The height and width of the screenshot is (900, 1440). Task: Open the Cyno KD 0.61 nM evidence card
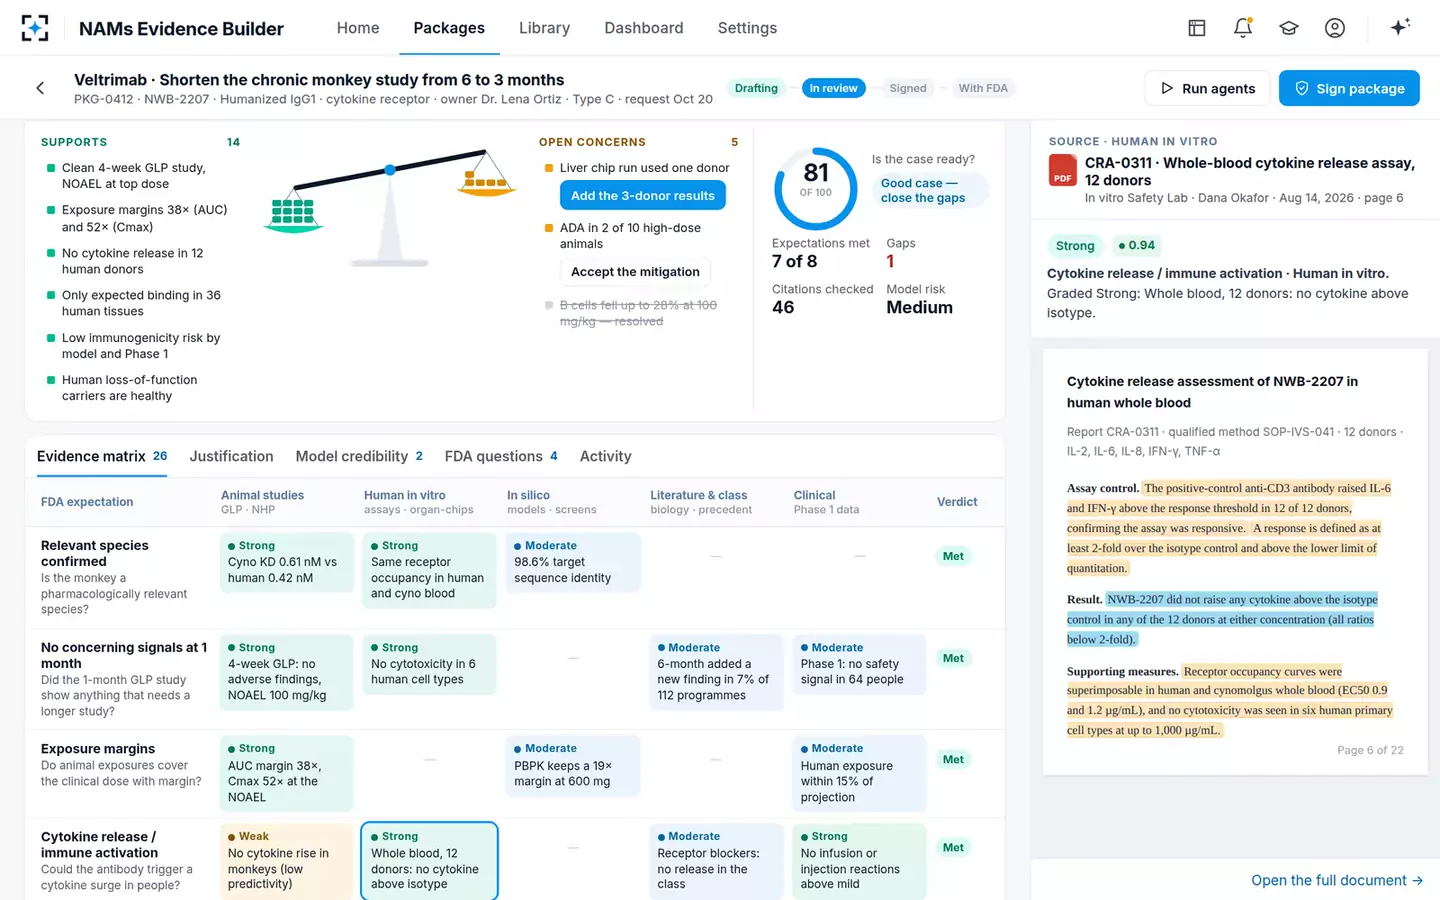coord(286,562)
